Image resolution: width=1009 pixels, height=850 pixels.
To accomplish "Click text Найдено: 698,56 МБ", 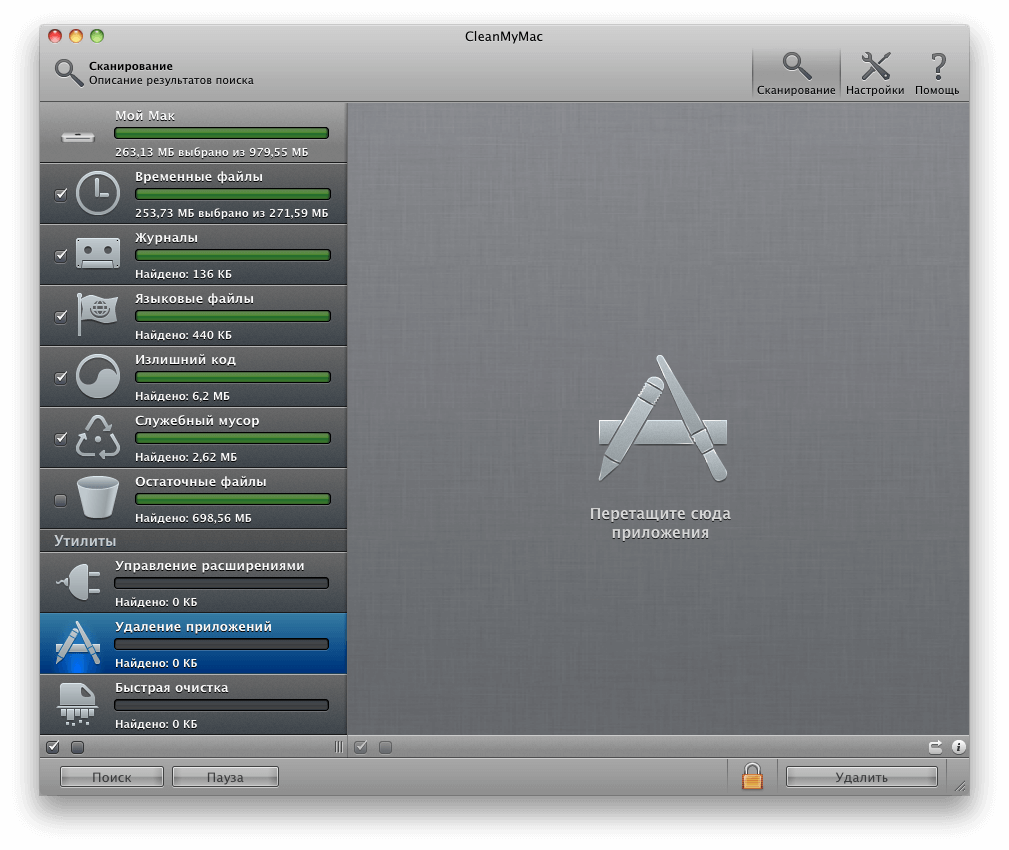I will tap(193, 518).
